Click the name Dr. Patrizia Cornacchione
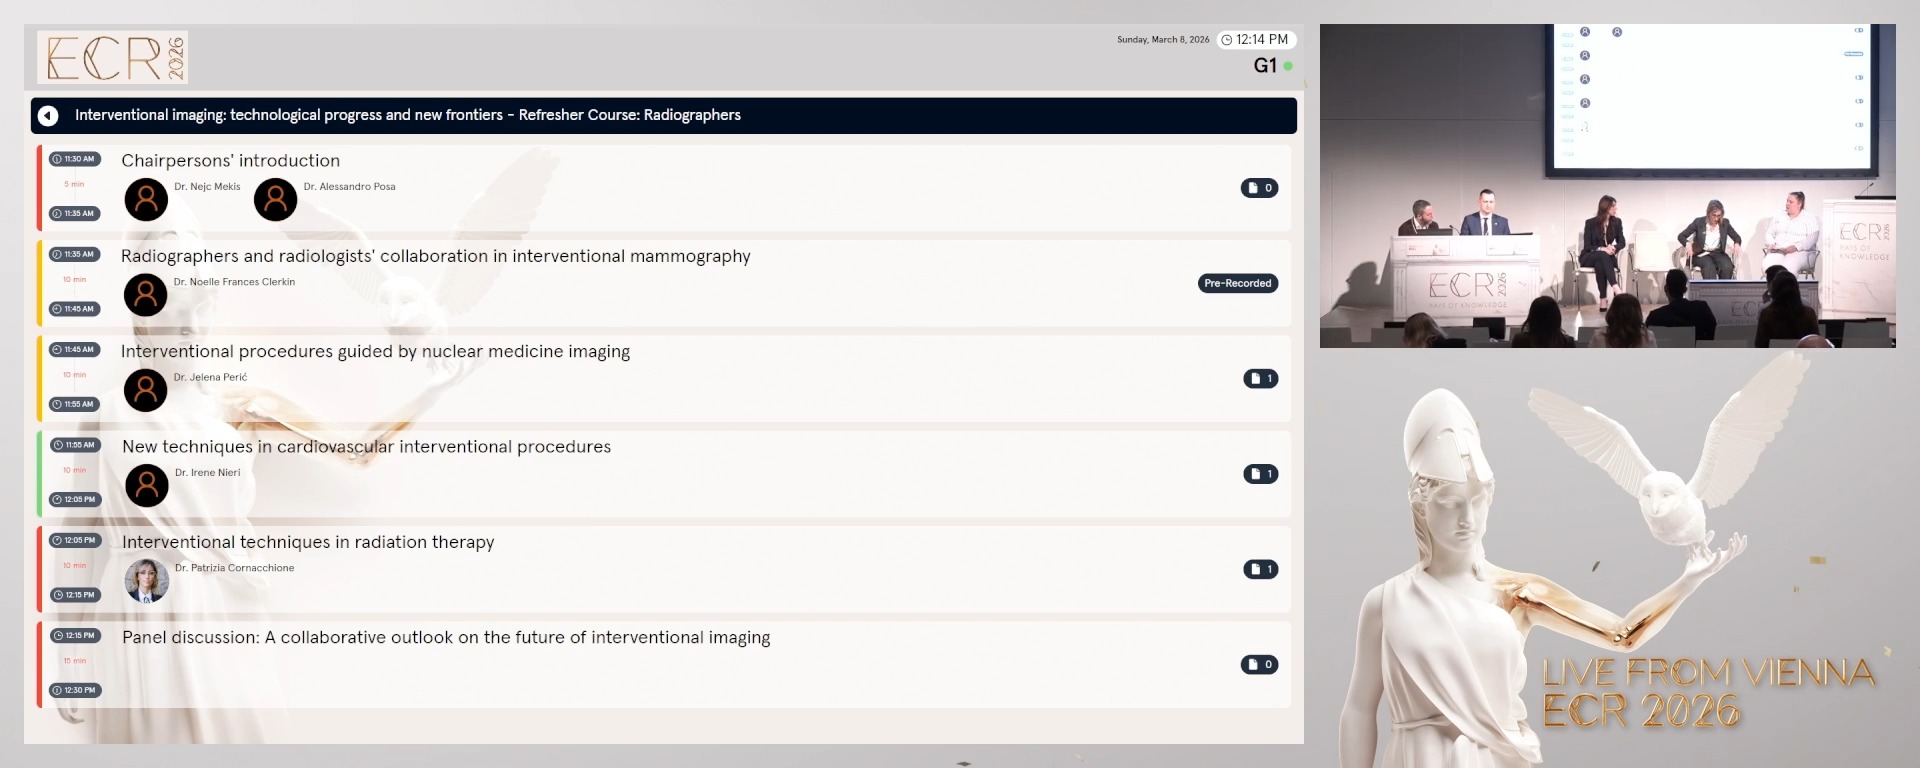1920x768 pixels. tap(234, 568)
